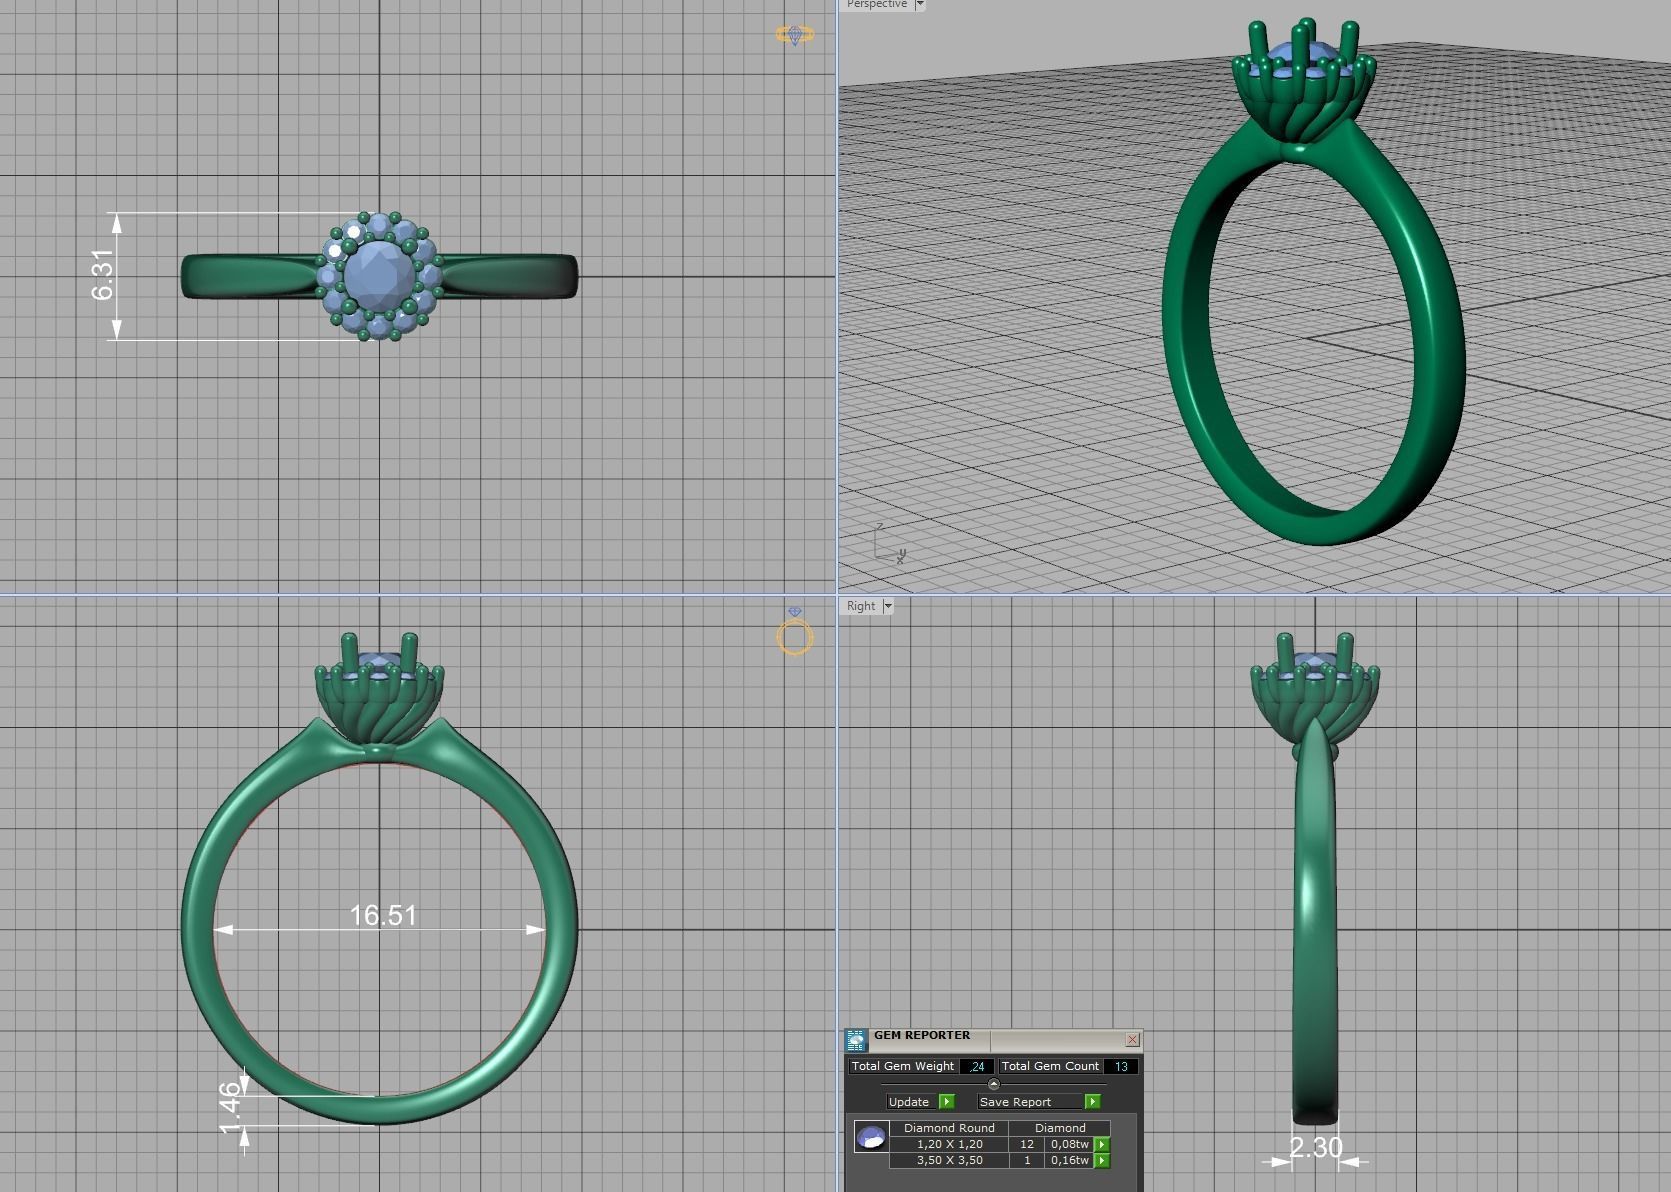Select the 2.30 band width dimension
Viewport: 1671px width, 1192px height.
[1315, 1147]
